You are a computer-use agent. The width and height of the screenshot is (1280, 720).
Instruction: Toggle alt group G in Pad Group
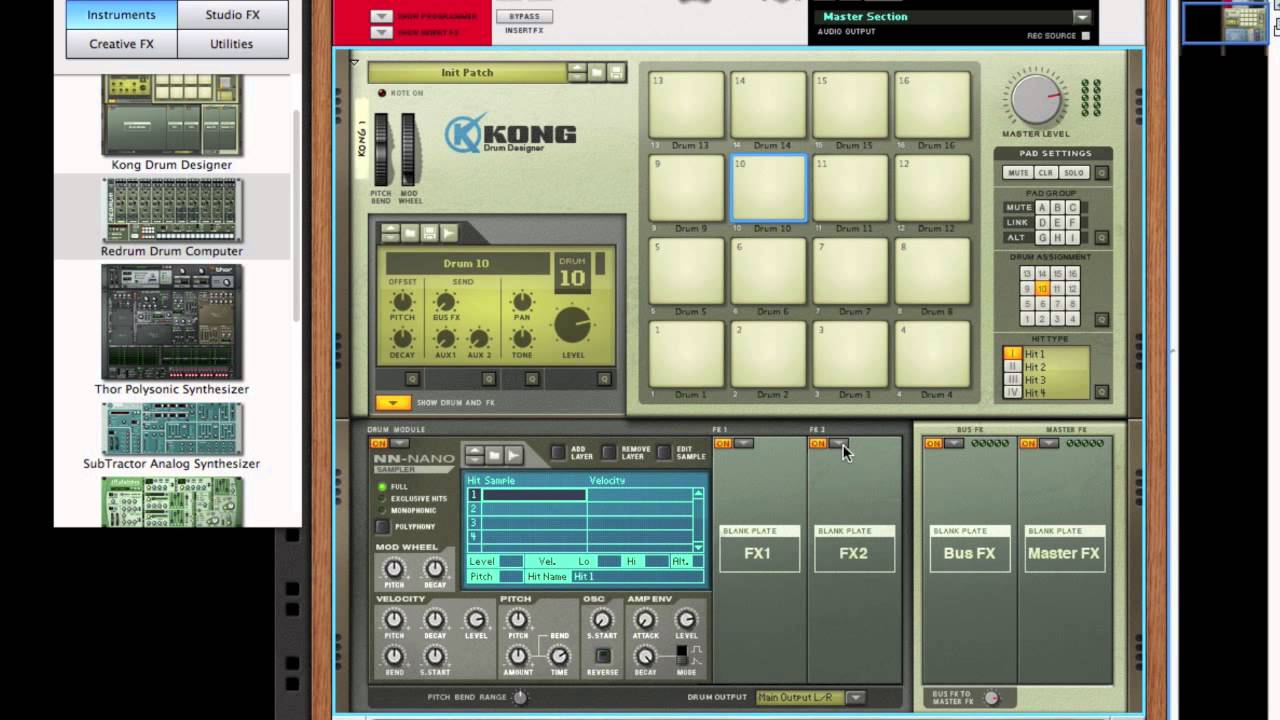pyautogui.click(x=1042, y=238)
